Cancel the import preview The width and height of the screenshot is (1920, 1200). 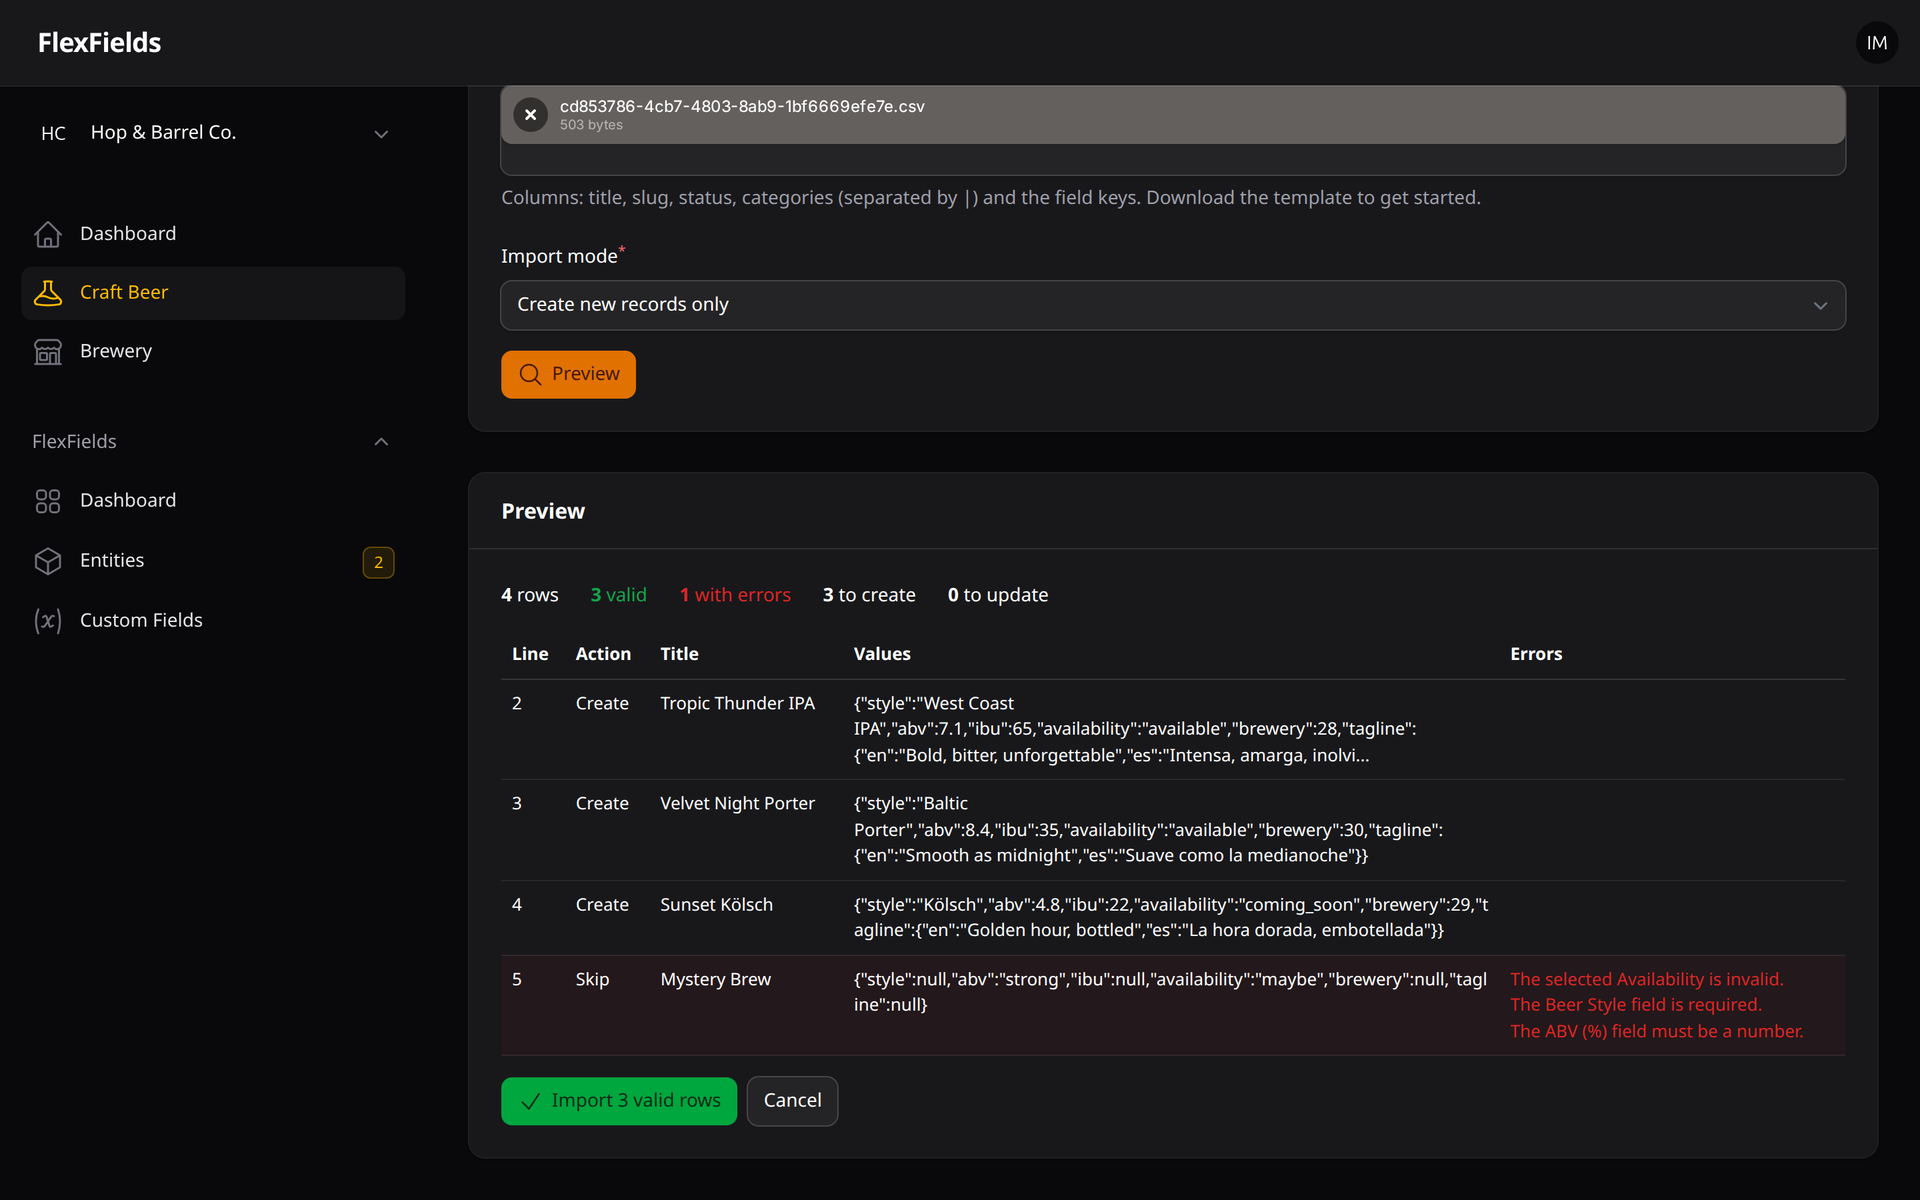[792, 1101]
